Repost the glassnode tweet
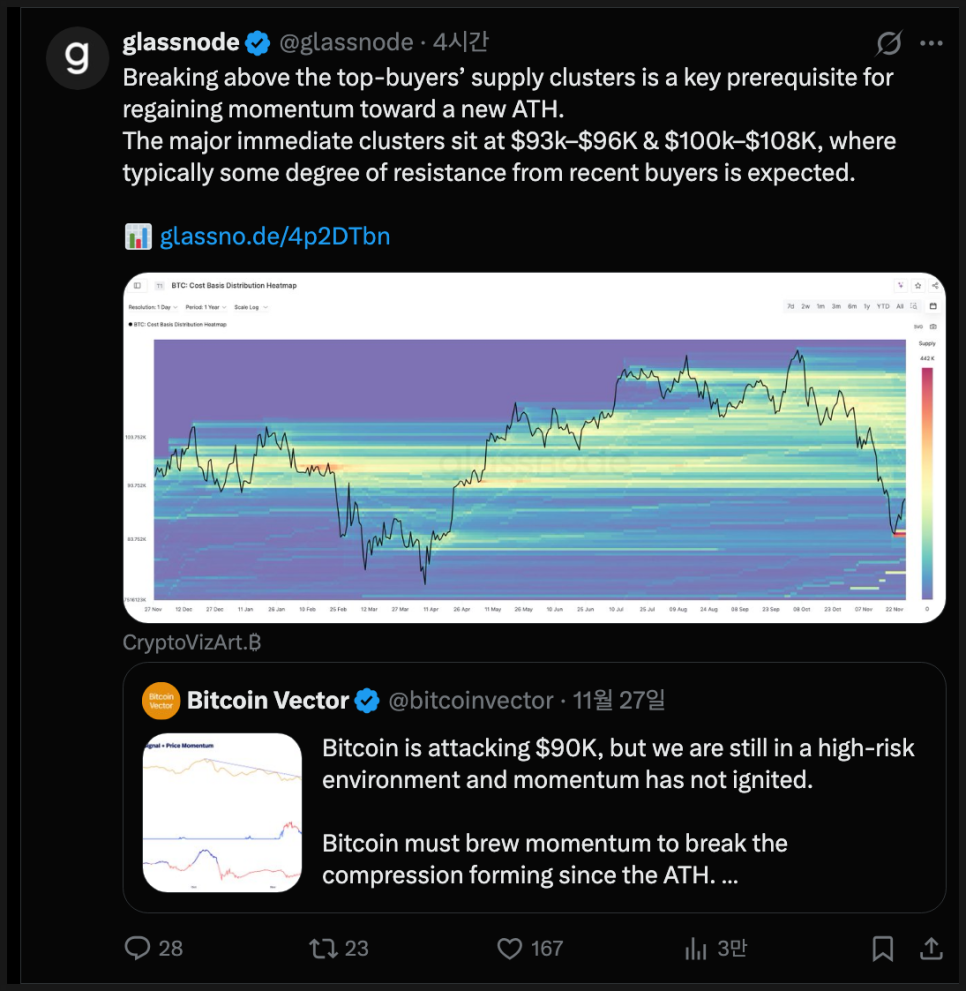Screen dimensions: 966x991 pos(323,947)
